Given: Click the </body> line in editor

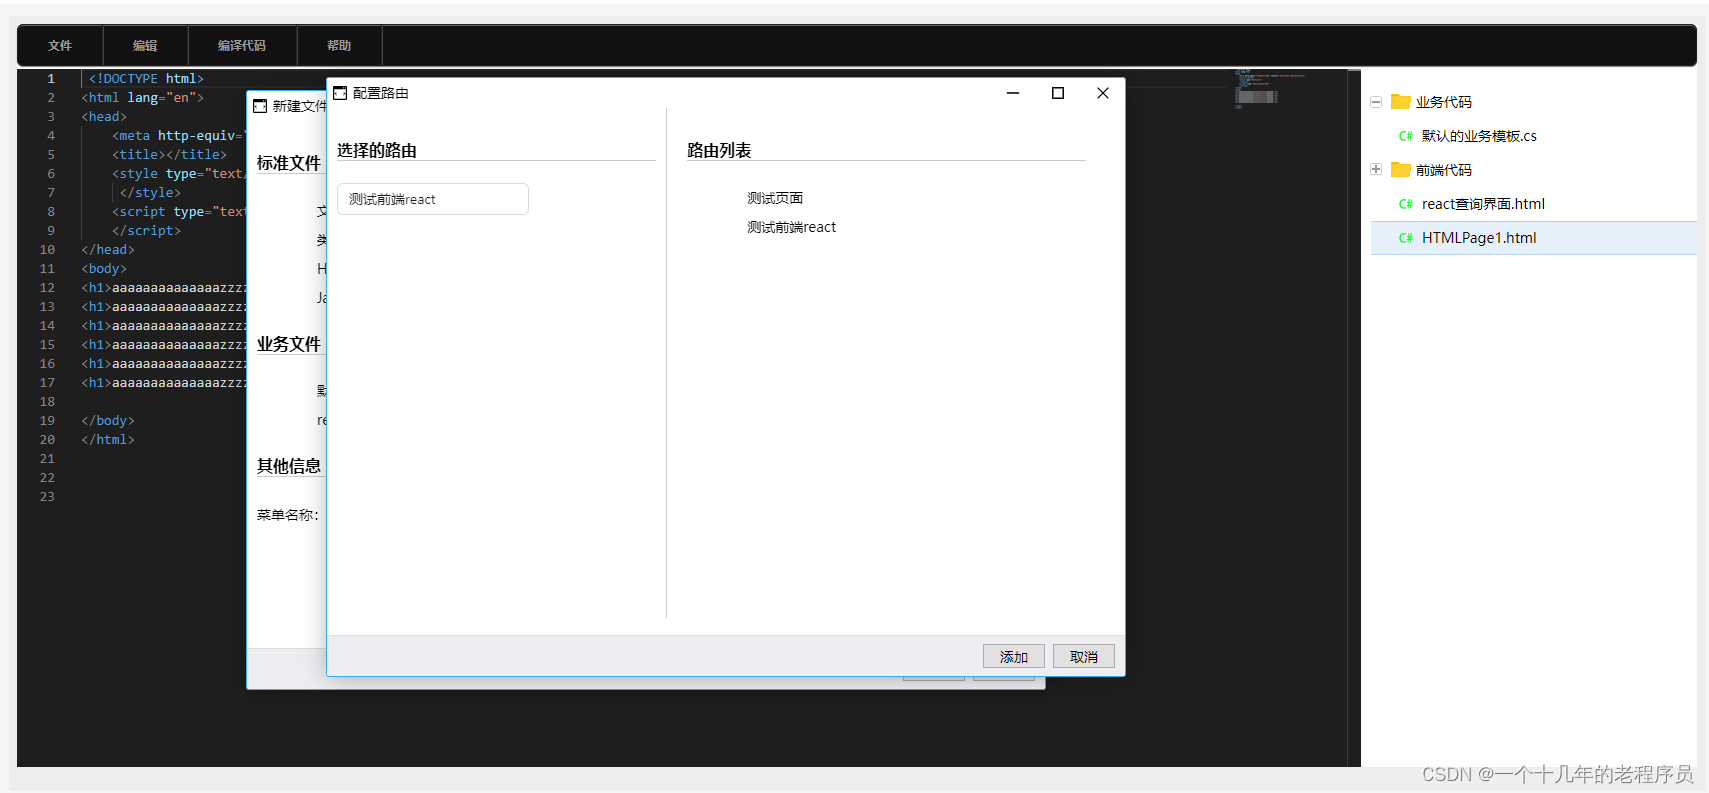Looking at the screenshot, I should (x=108, y=421).
